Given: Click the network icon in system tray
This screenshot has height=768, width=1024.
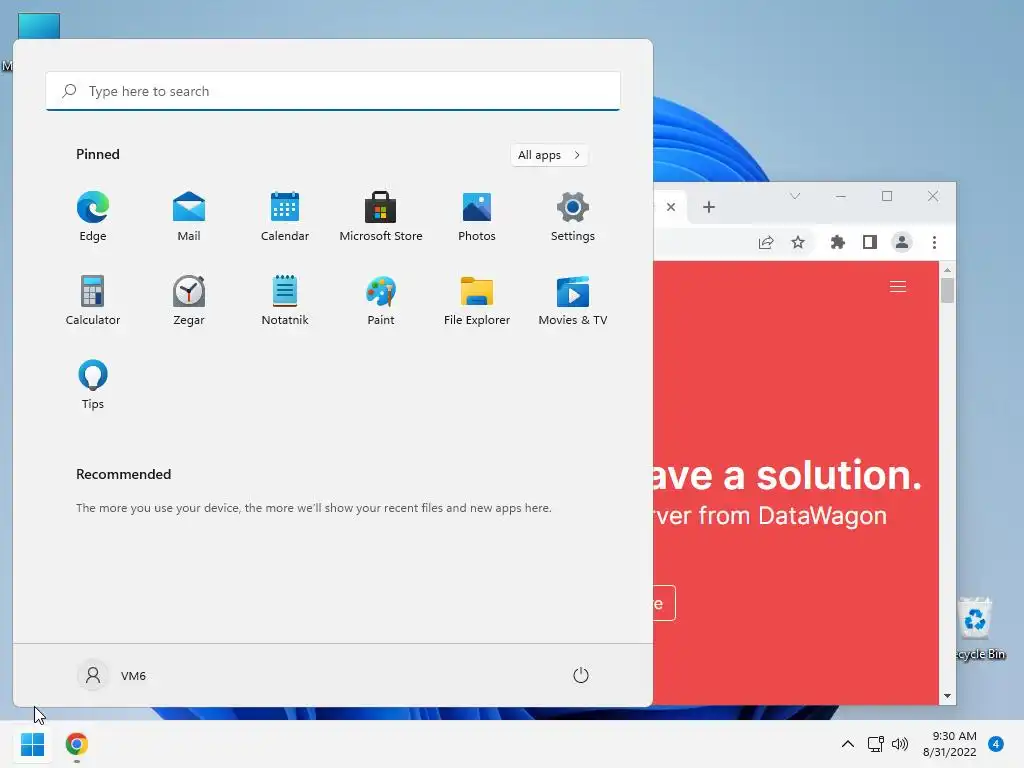Looking at the screenshot, I should pyautogui.click(x=876, y=744).
